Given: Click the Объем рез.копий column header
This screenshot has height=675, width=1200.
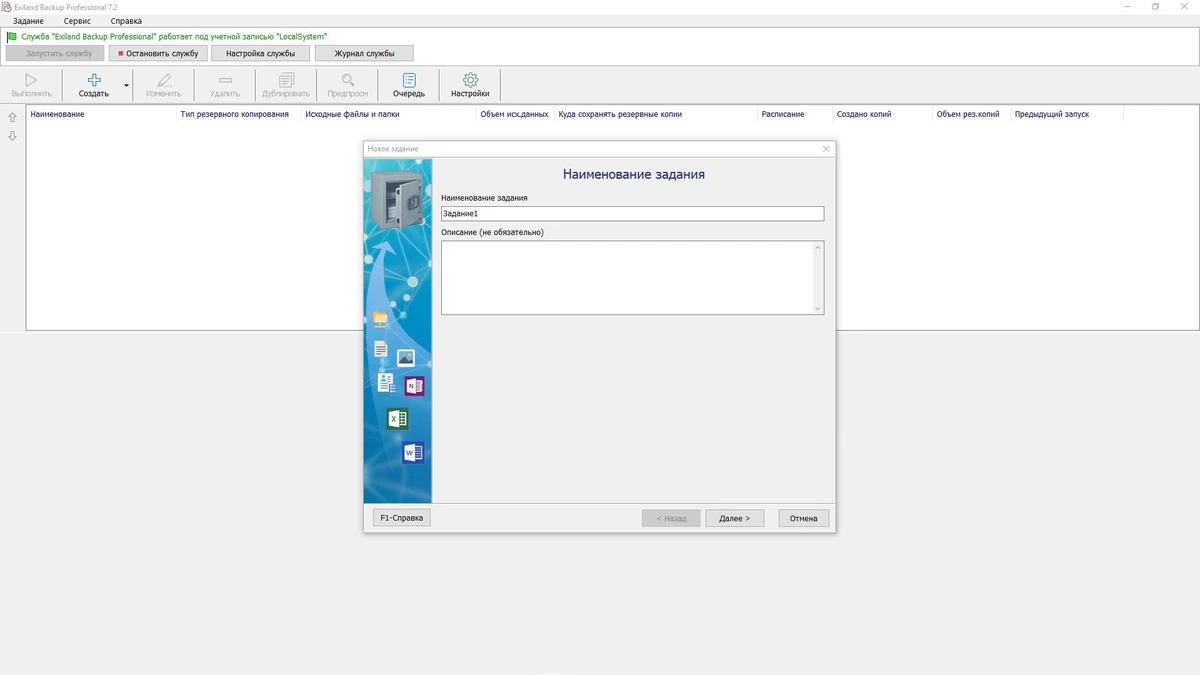Looking at the screenshot, I should [968, 114].
